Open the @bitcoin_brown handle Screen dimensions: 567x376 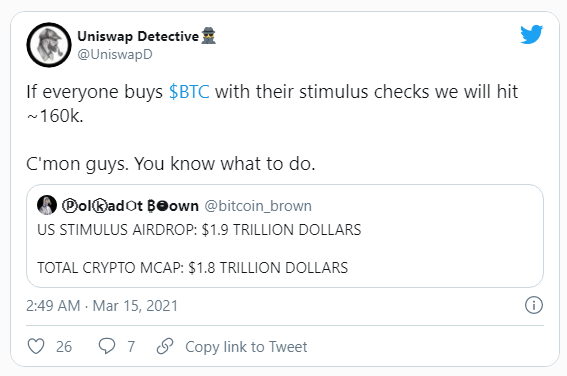tap(258, 206)
